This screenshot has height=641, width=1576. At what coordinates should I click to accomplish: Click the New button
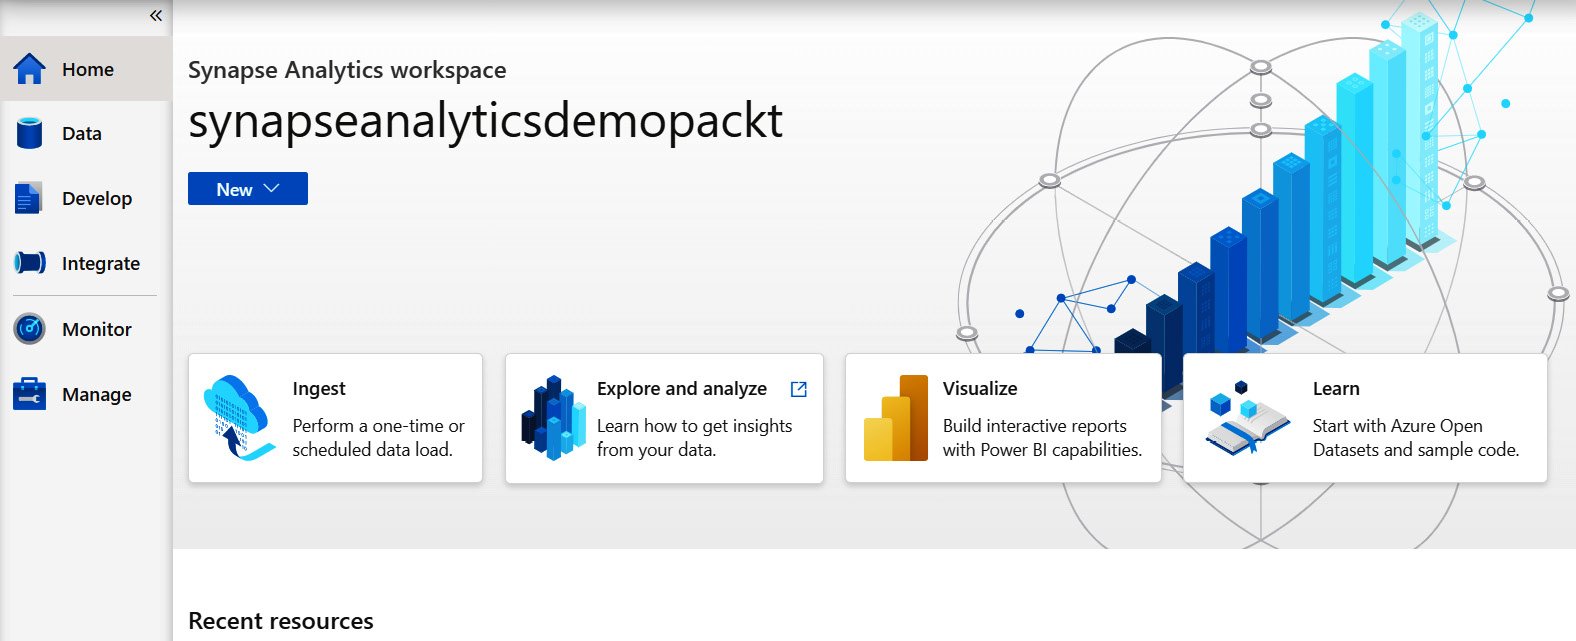tap(248, 189)
